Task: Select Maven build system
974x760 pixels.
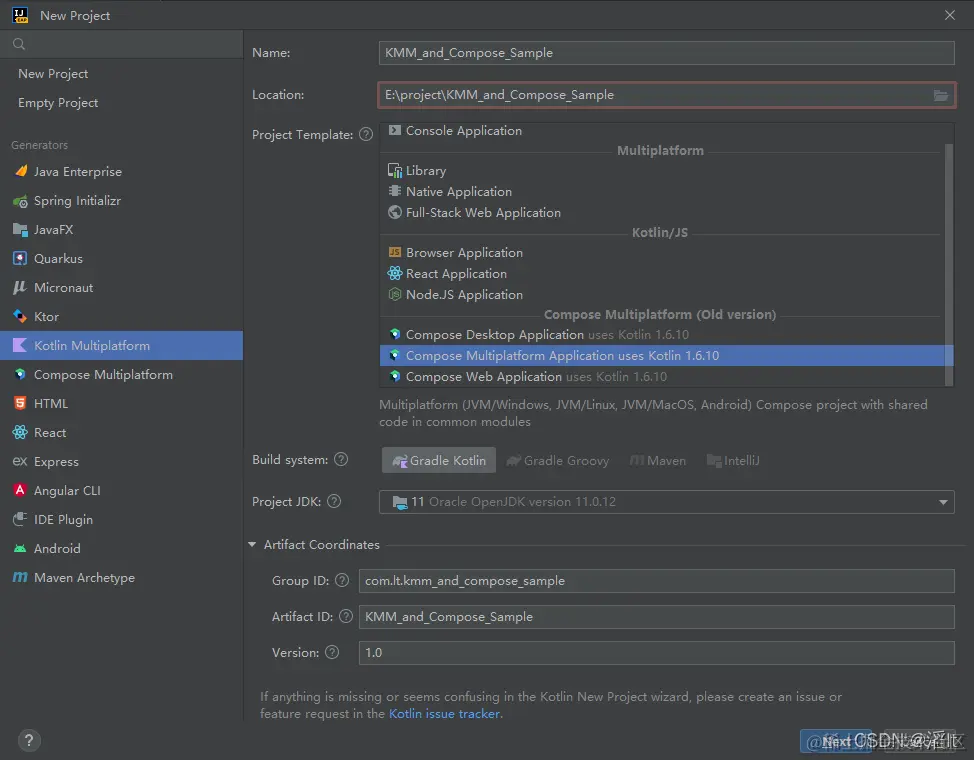Action: pyautogui.click(x=658, y=460)
